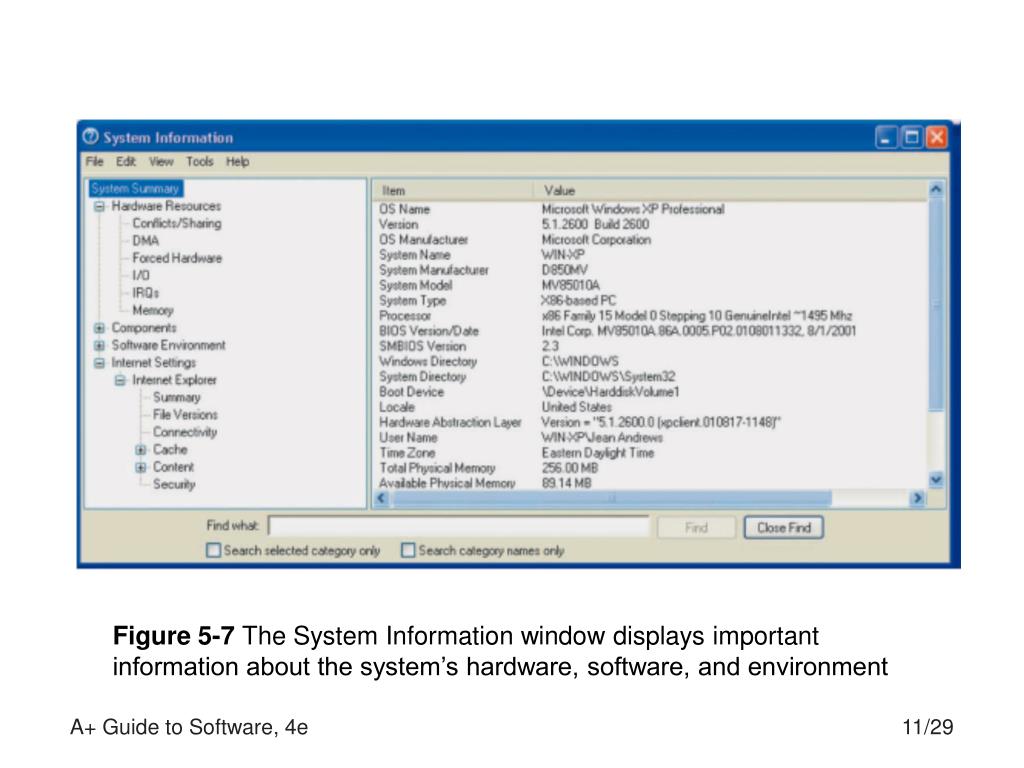Select Memory under Hardware Resources
Screen dimensions: 1024x768
click(153, 310)
